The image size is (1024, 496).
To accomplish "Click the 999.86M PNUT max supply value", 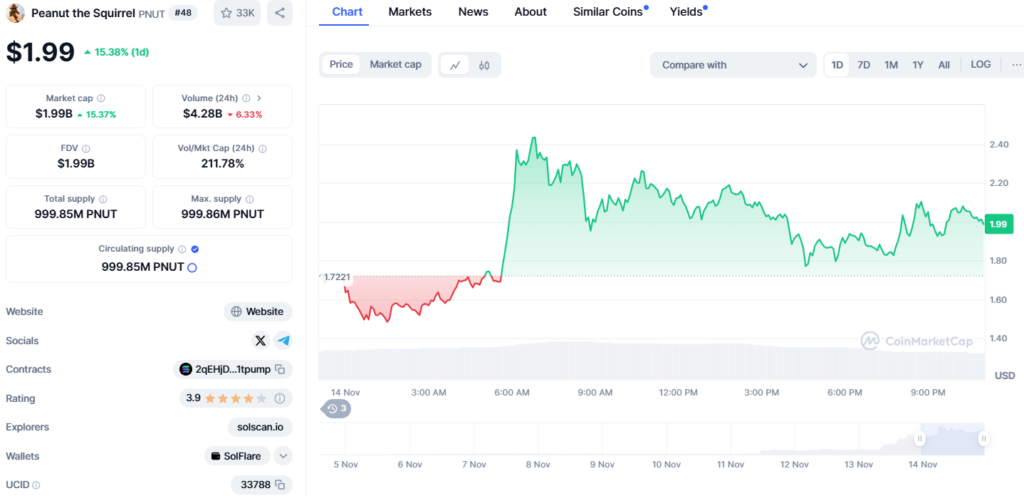I will click(223, 214).
